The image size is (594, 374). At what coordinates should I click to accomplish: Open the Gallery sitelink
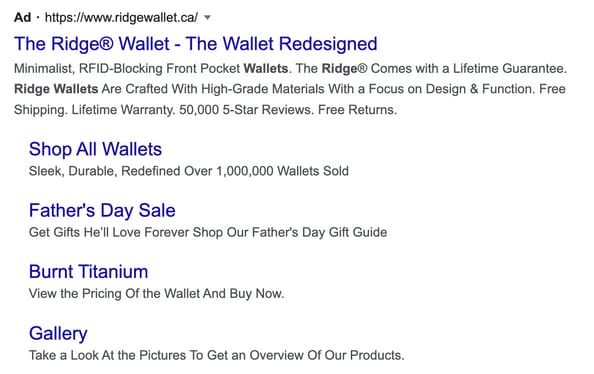pyautogui.click(x=58, y=333)
